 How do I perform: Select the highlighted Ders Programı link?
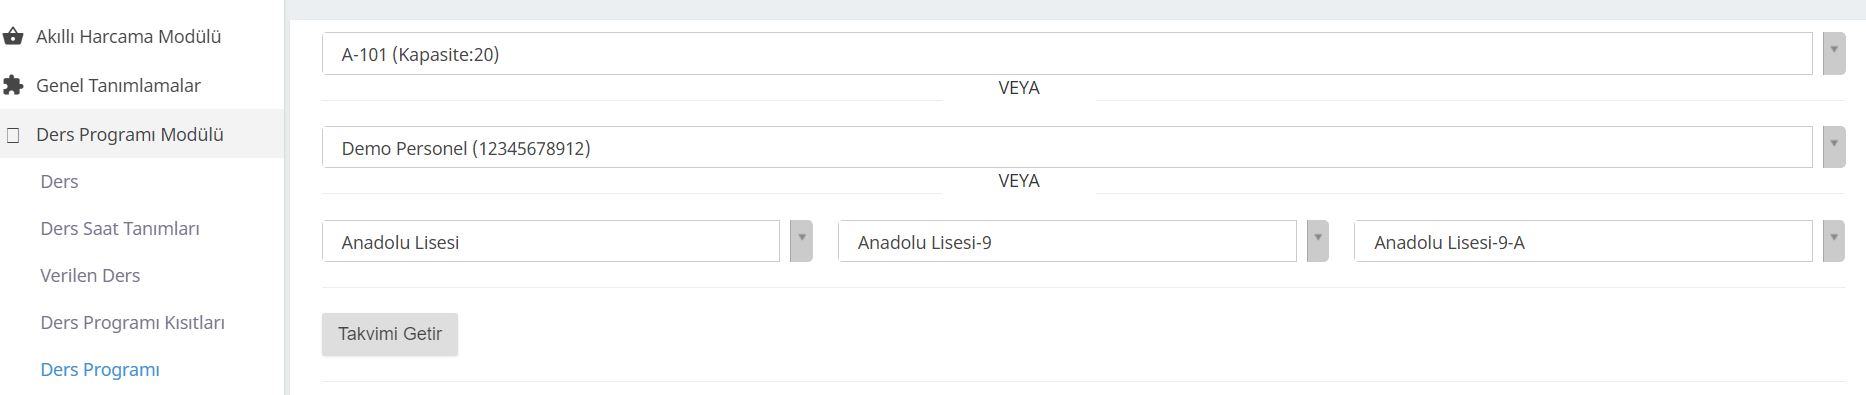[100, 370]
